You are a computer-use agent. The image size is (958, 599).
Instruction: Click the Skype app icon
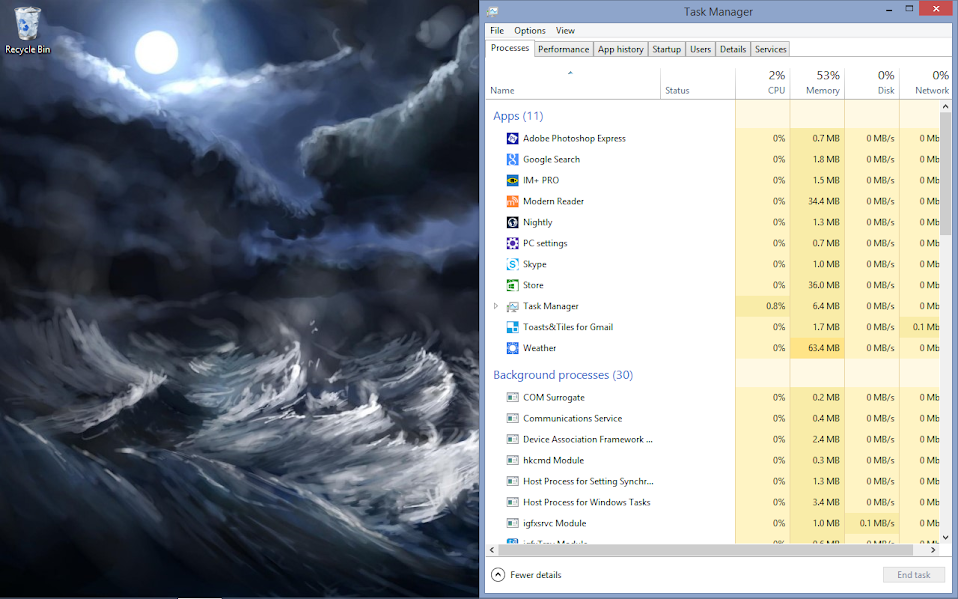(513, 264)
